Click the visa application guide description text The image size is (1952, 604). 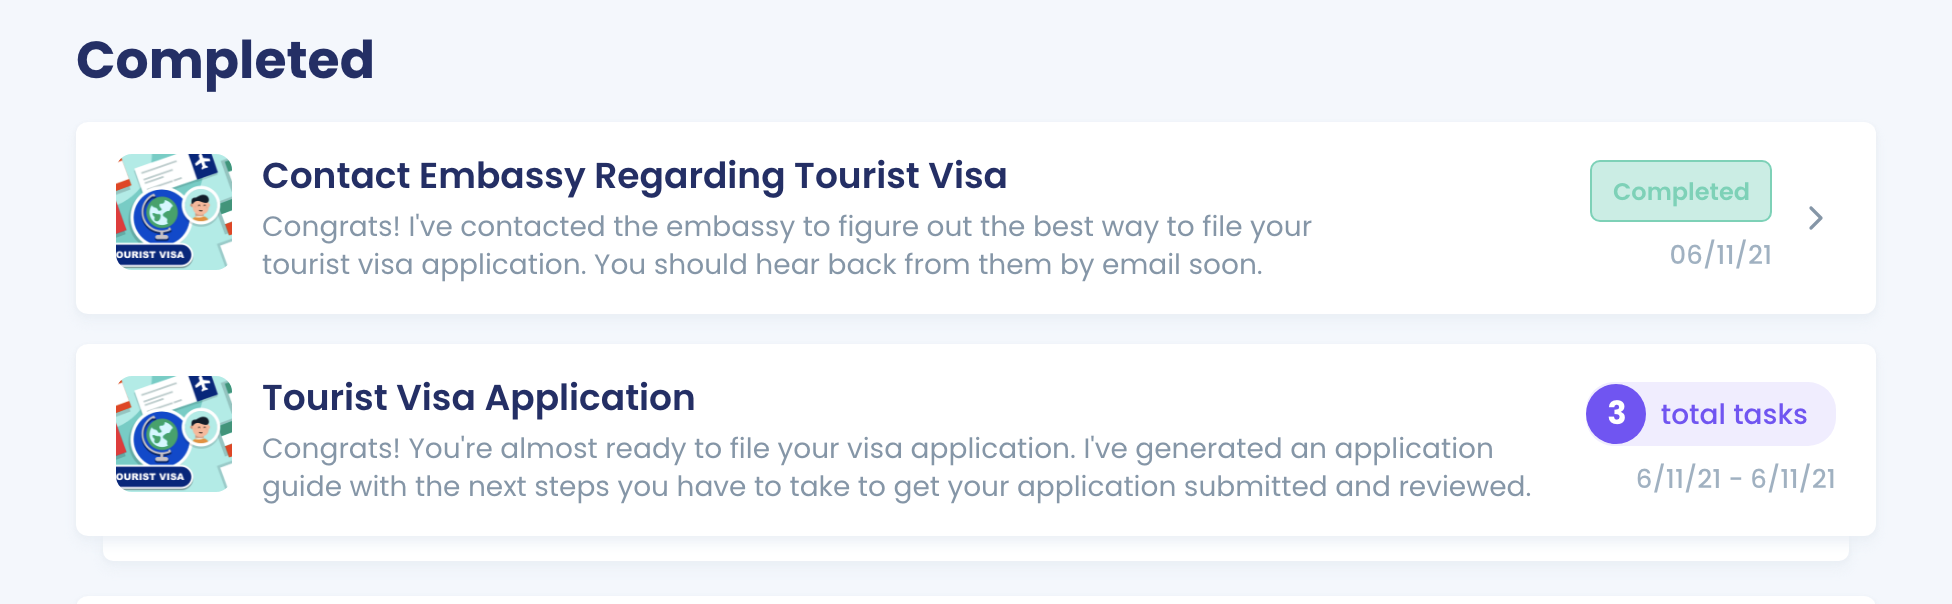[896, 467]
